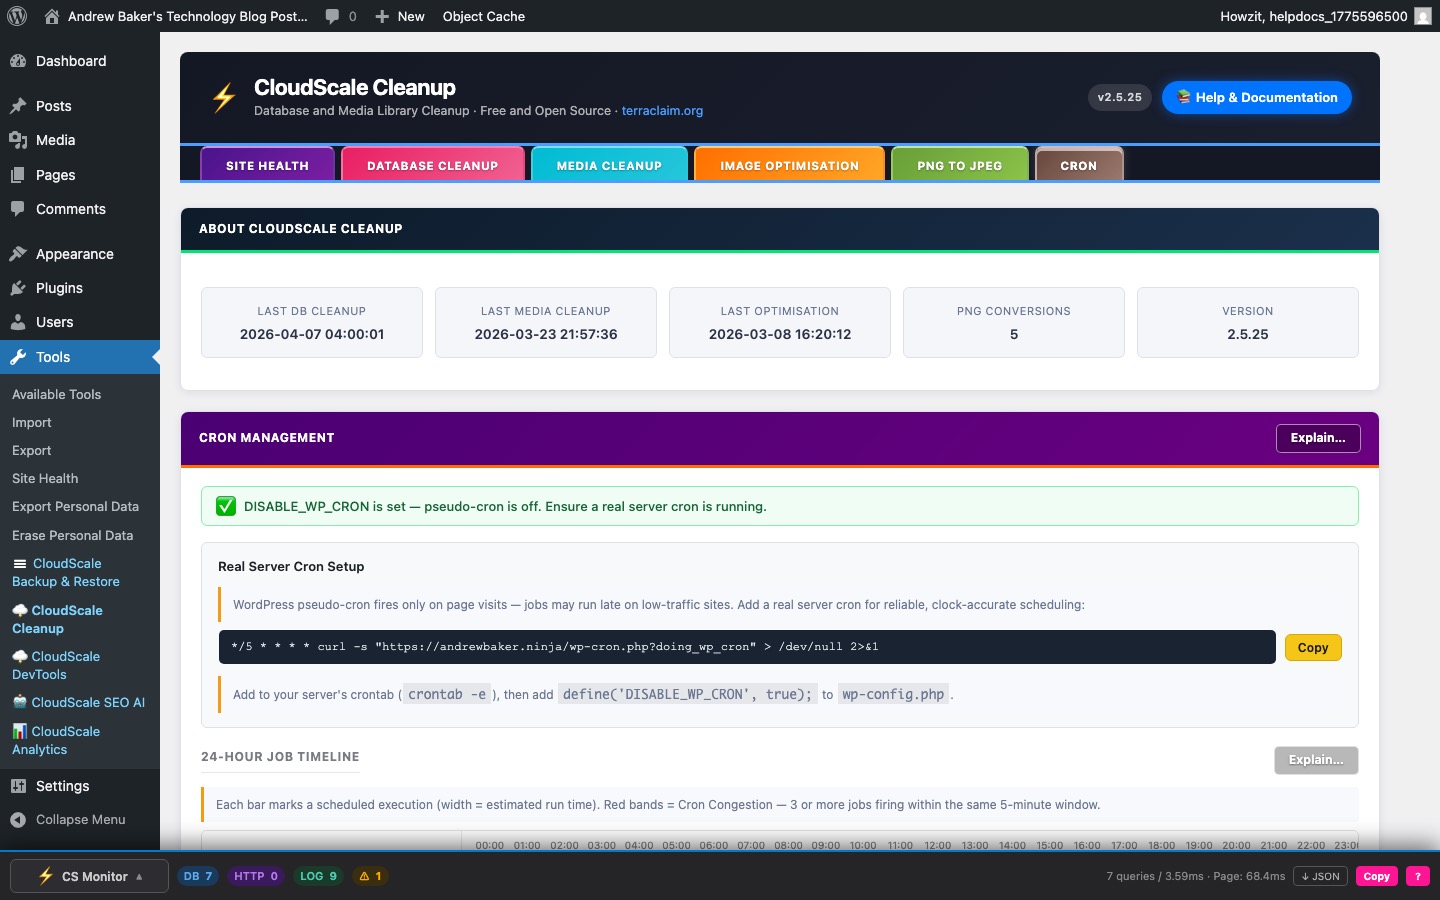Click the Dashboard gauge icon in sidebar
Image resolution: width=1440 pixels, height=900 pixels.
[18, 61]
